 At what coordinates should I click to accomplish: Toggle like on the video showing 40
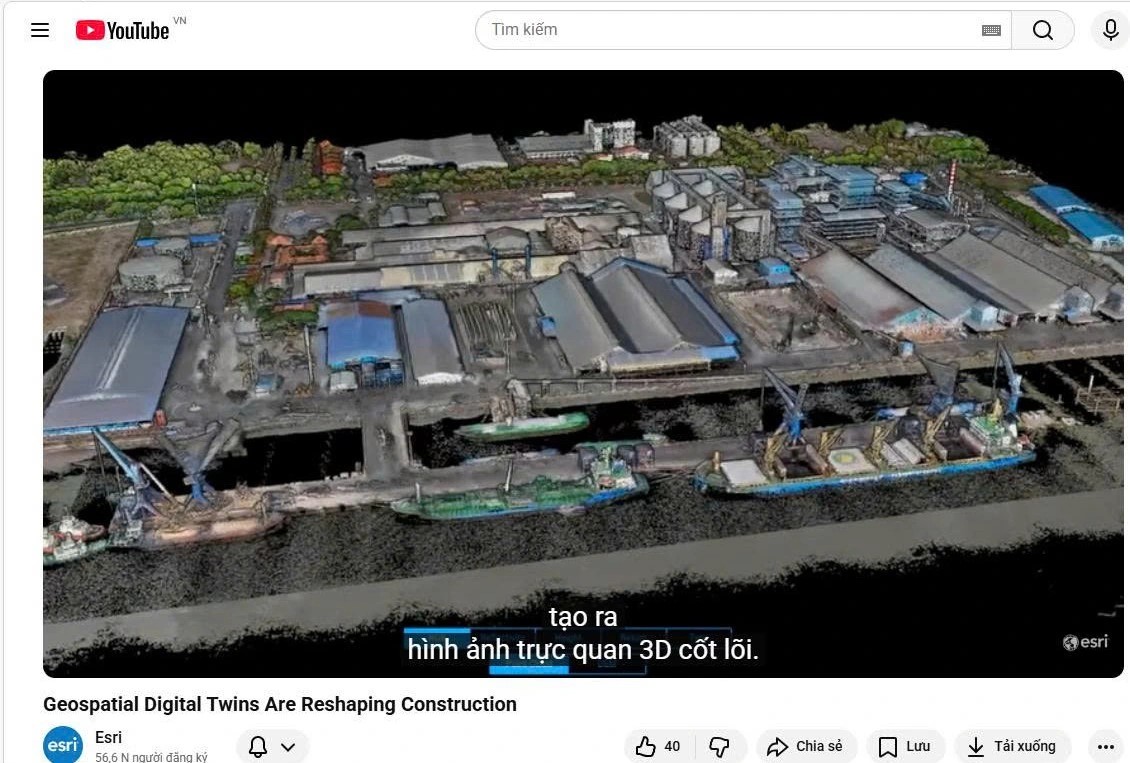[655, 746]
